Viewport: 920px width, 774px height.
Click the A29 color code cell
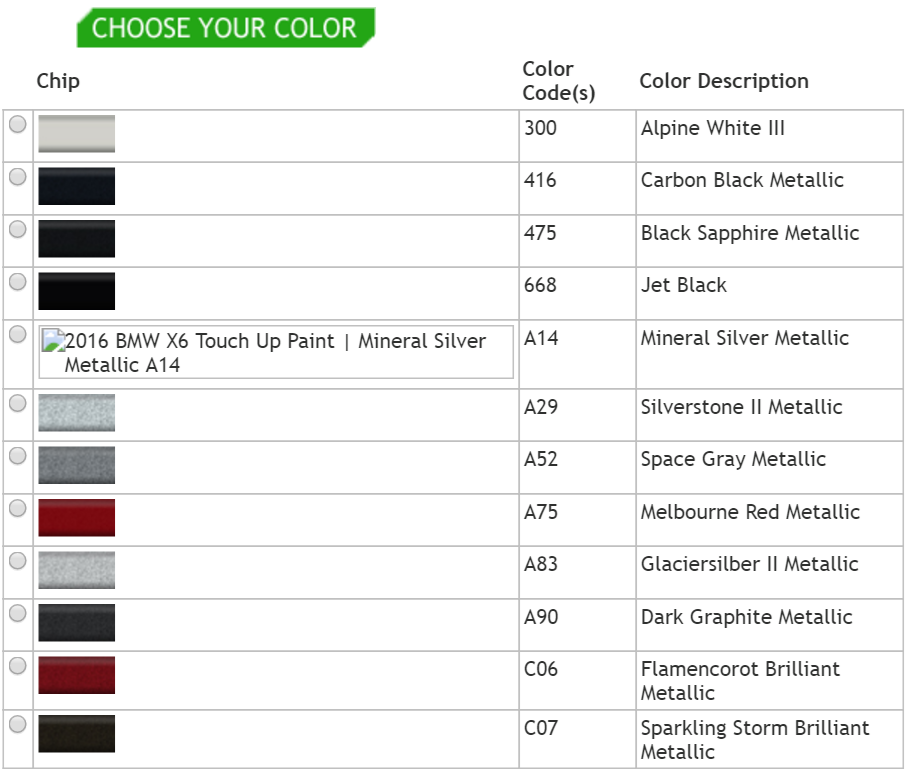[541, 407]
